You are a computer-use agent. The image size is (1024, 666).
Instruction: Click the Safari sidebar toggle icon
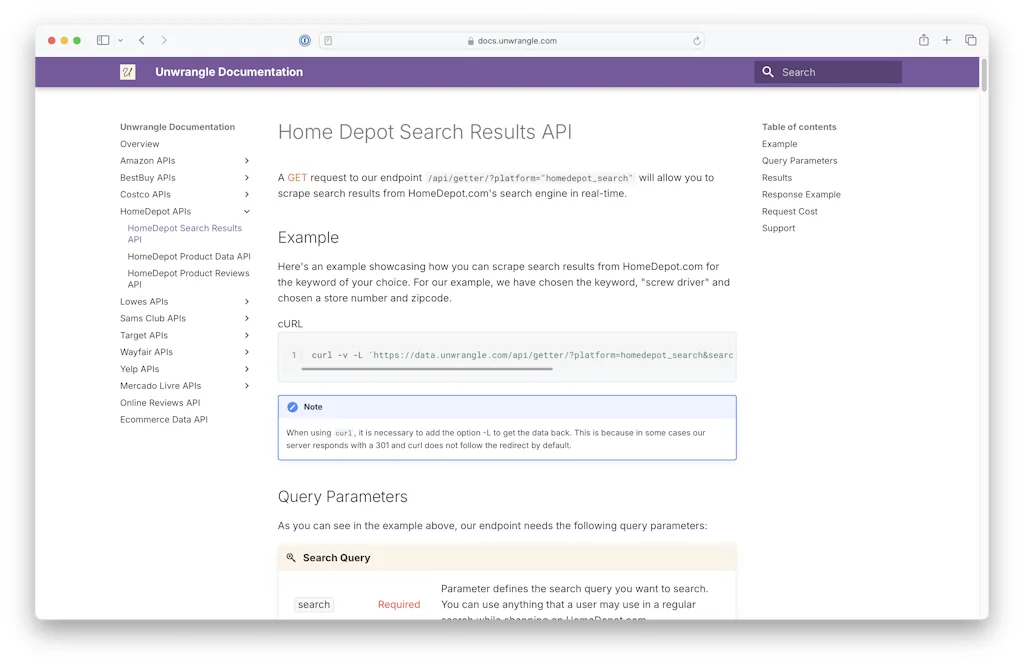pos(103,41)
